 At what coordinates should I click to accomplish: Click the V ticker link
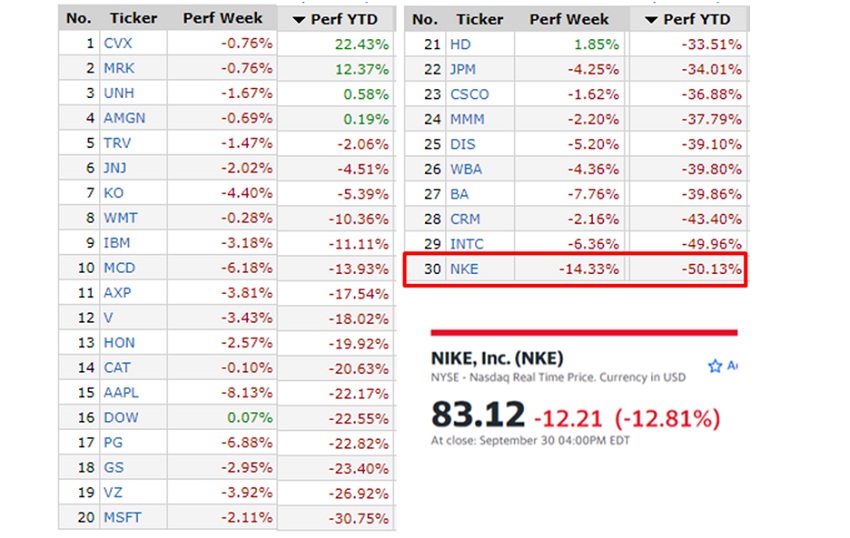coord(108,318)
